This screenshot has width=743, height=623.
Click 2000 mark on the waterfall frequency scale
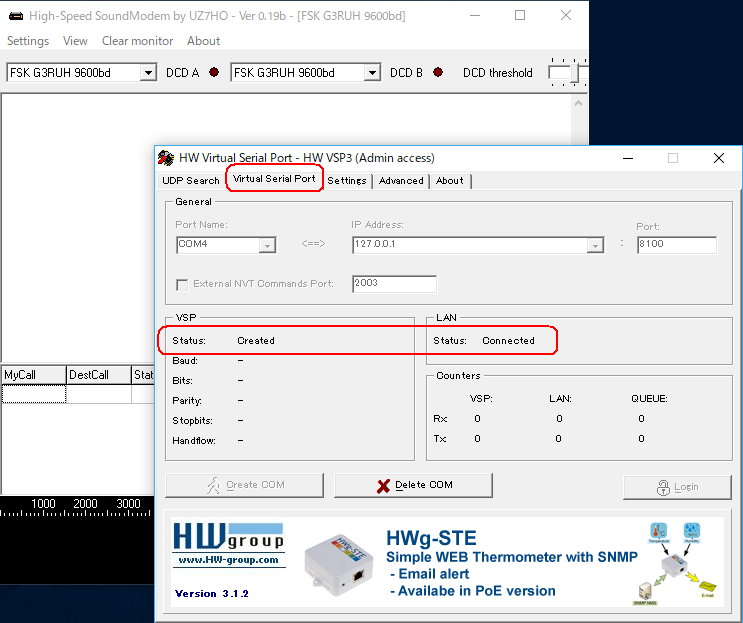tap(85, 504)
